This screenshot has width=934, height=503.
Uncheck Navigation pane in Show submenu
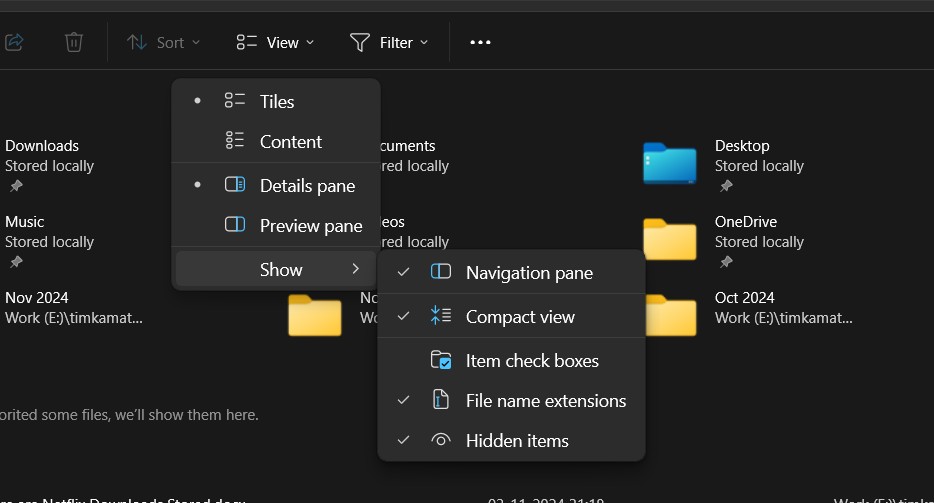[x=512, y=272]
